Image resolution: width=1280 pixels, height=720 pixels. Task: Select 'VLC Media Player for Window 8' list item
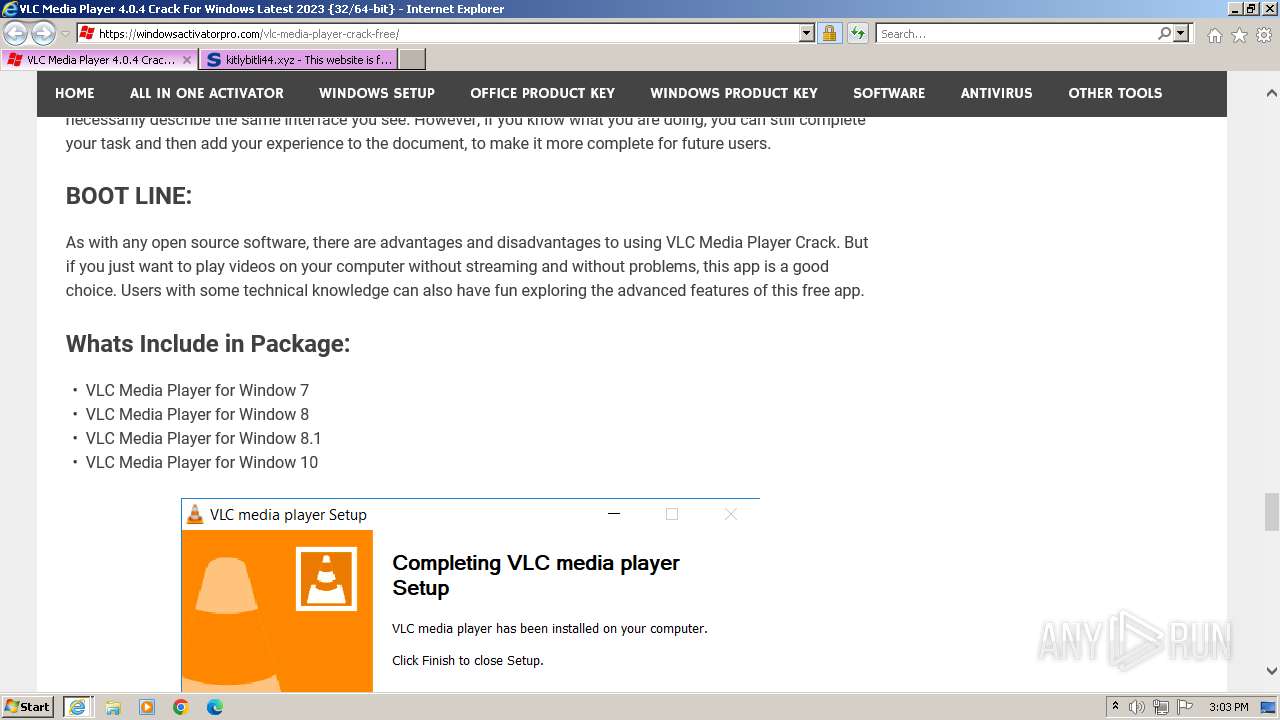197,414
